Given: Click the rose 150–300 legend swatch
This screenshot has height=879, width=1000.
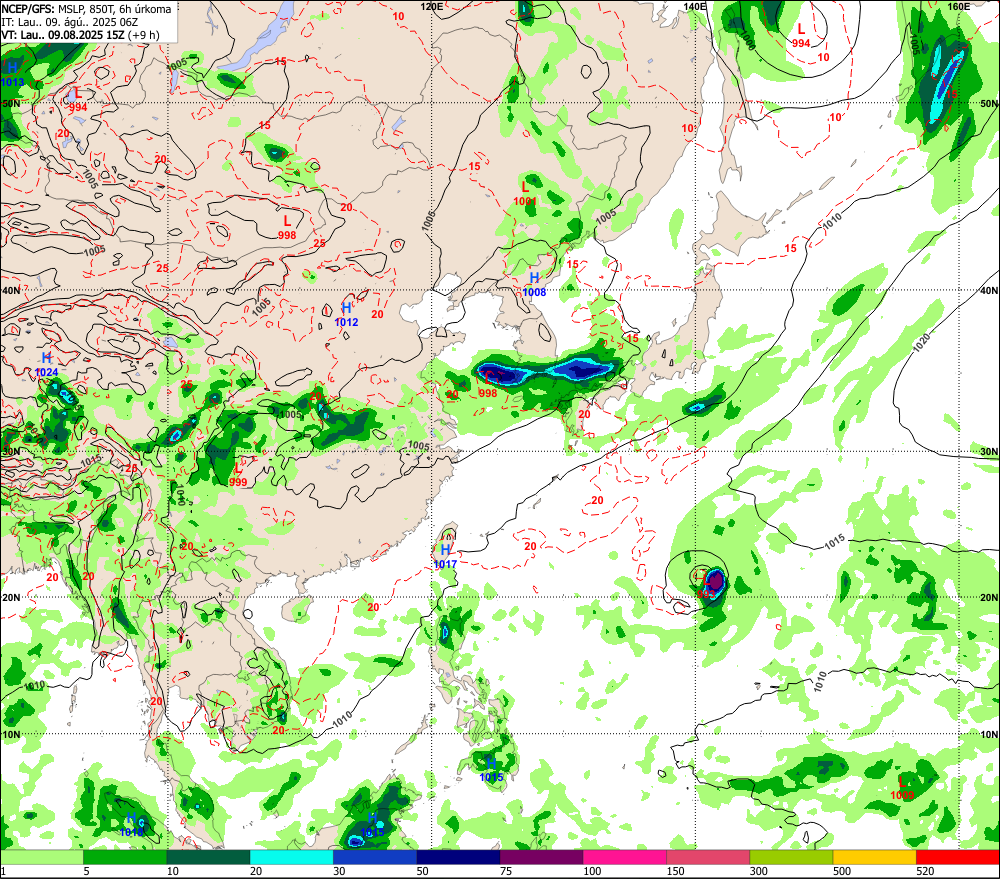Looking at the screenshot, I should click(x=708, y=857).
